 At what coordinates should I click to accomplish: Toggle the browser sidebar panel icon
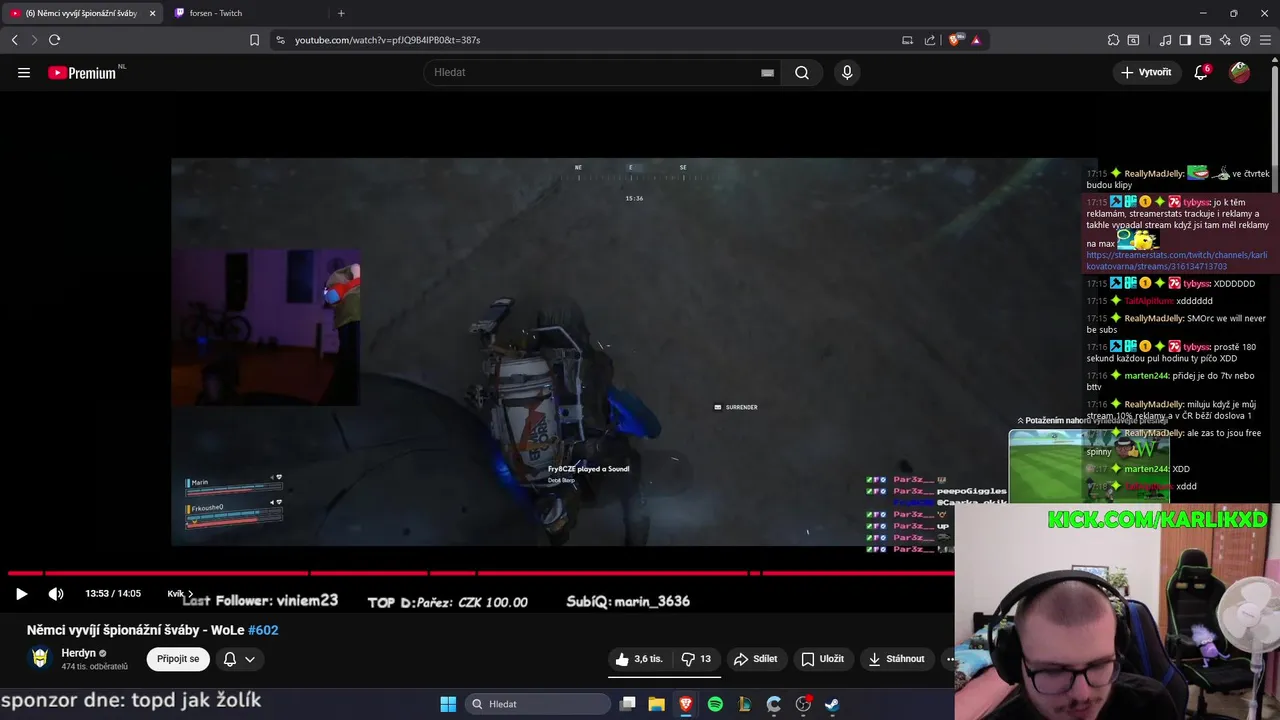[x=1185, y=40]
